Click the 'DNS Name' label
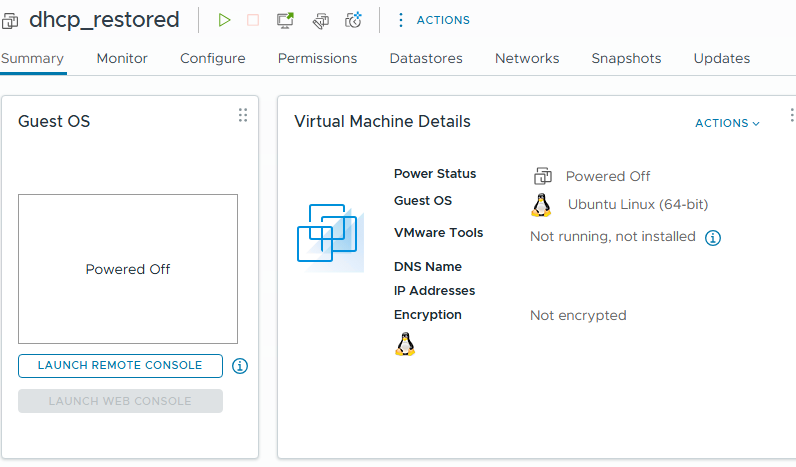The width and height of the screenshot is (796, 467). 428,266
